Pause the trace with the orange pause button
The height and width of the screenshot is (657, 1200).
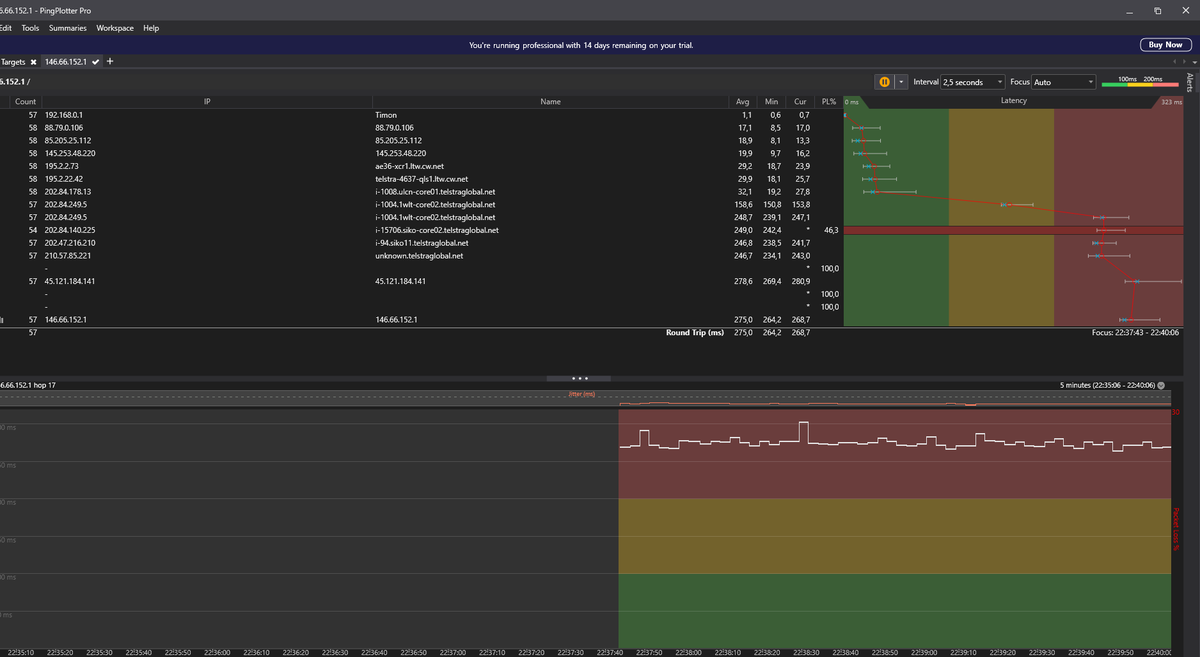point(885,82)
